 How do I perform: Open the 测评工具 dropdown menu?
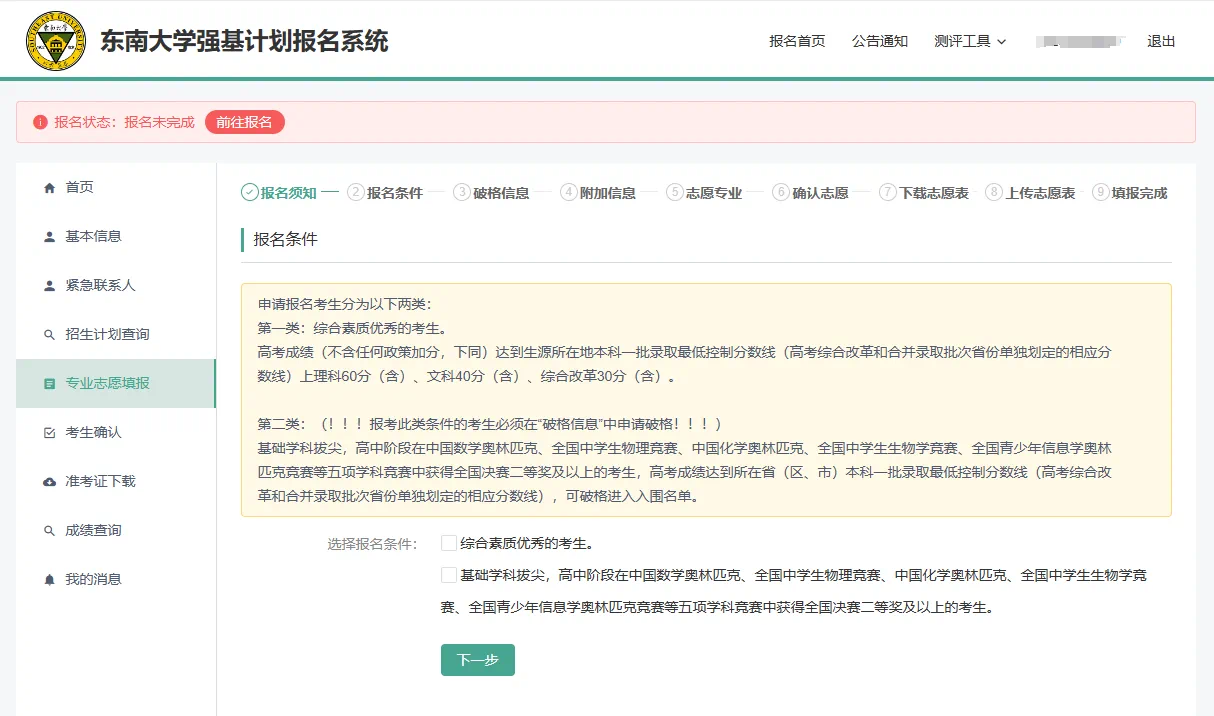[968, 42]
